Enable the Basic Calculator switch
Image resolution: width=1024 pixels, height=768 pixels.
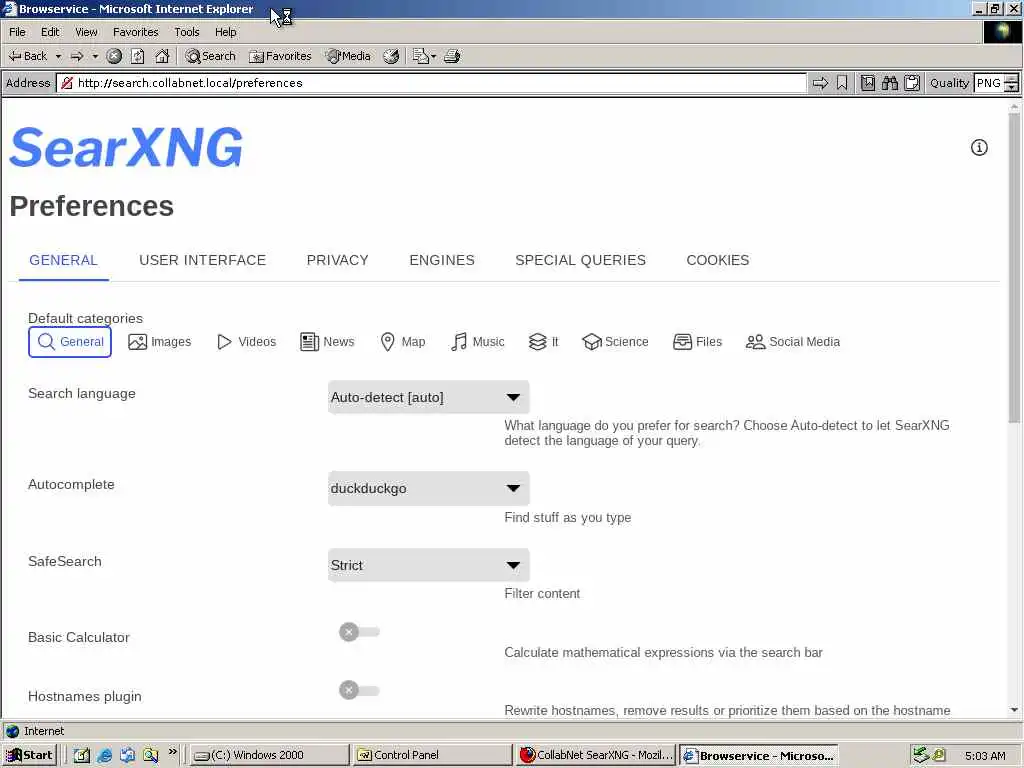[359, 632]
